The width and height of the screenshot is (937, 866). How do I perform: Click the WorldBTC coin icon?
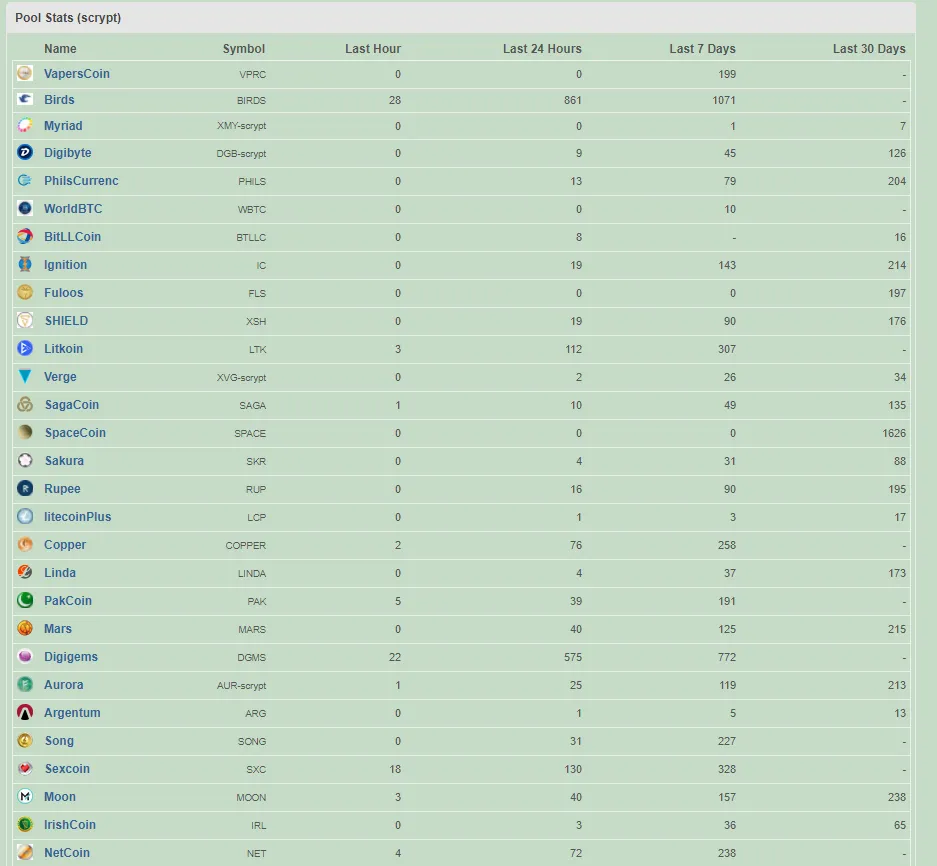point(25,208)
